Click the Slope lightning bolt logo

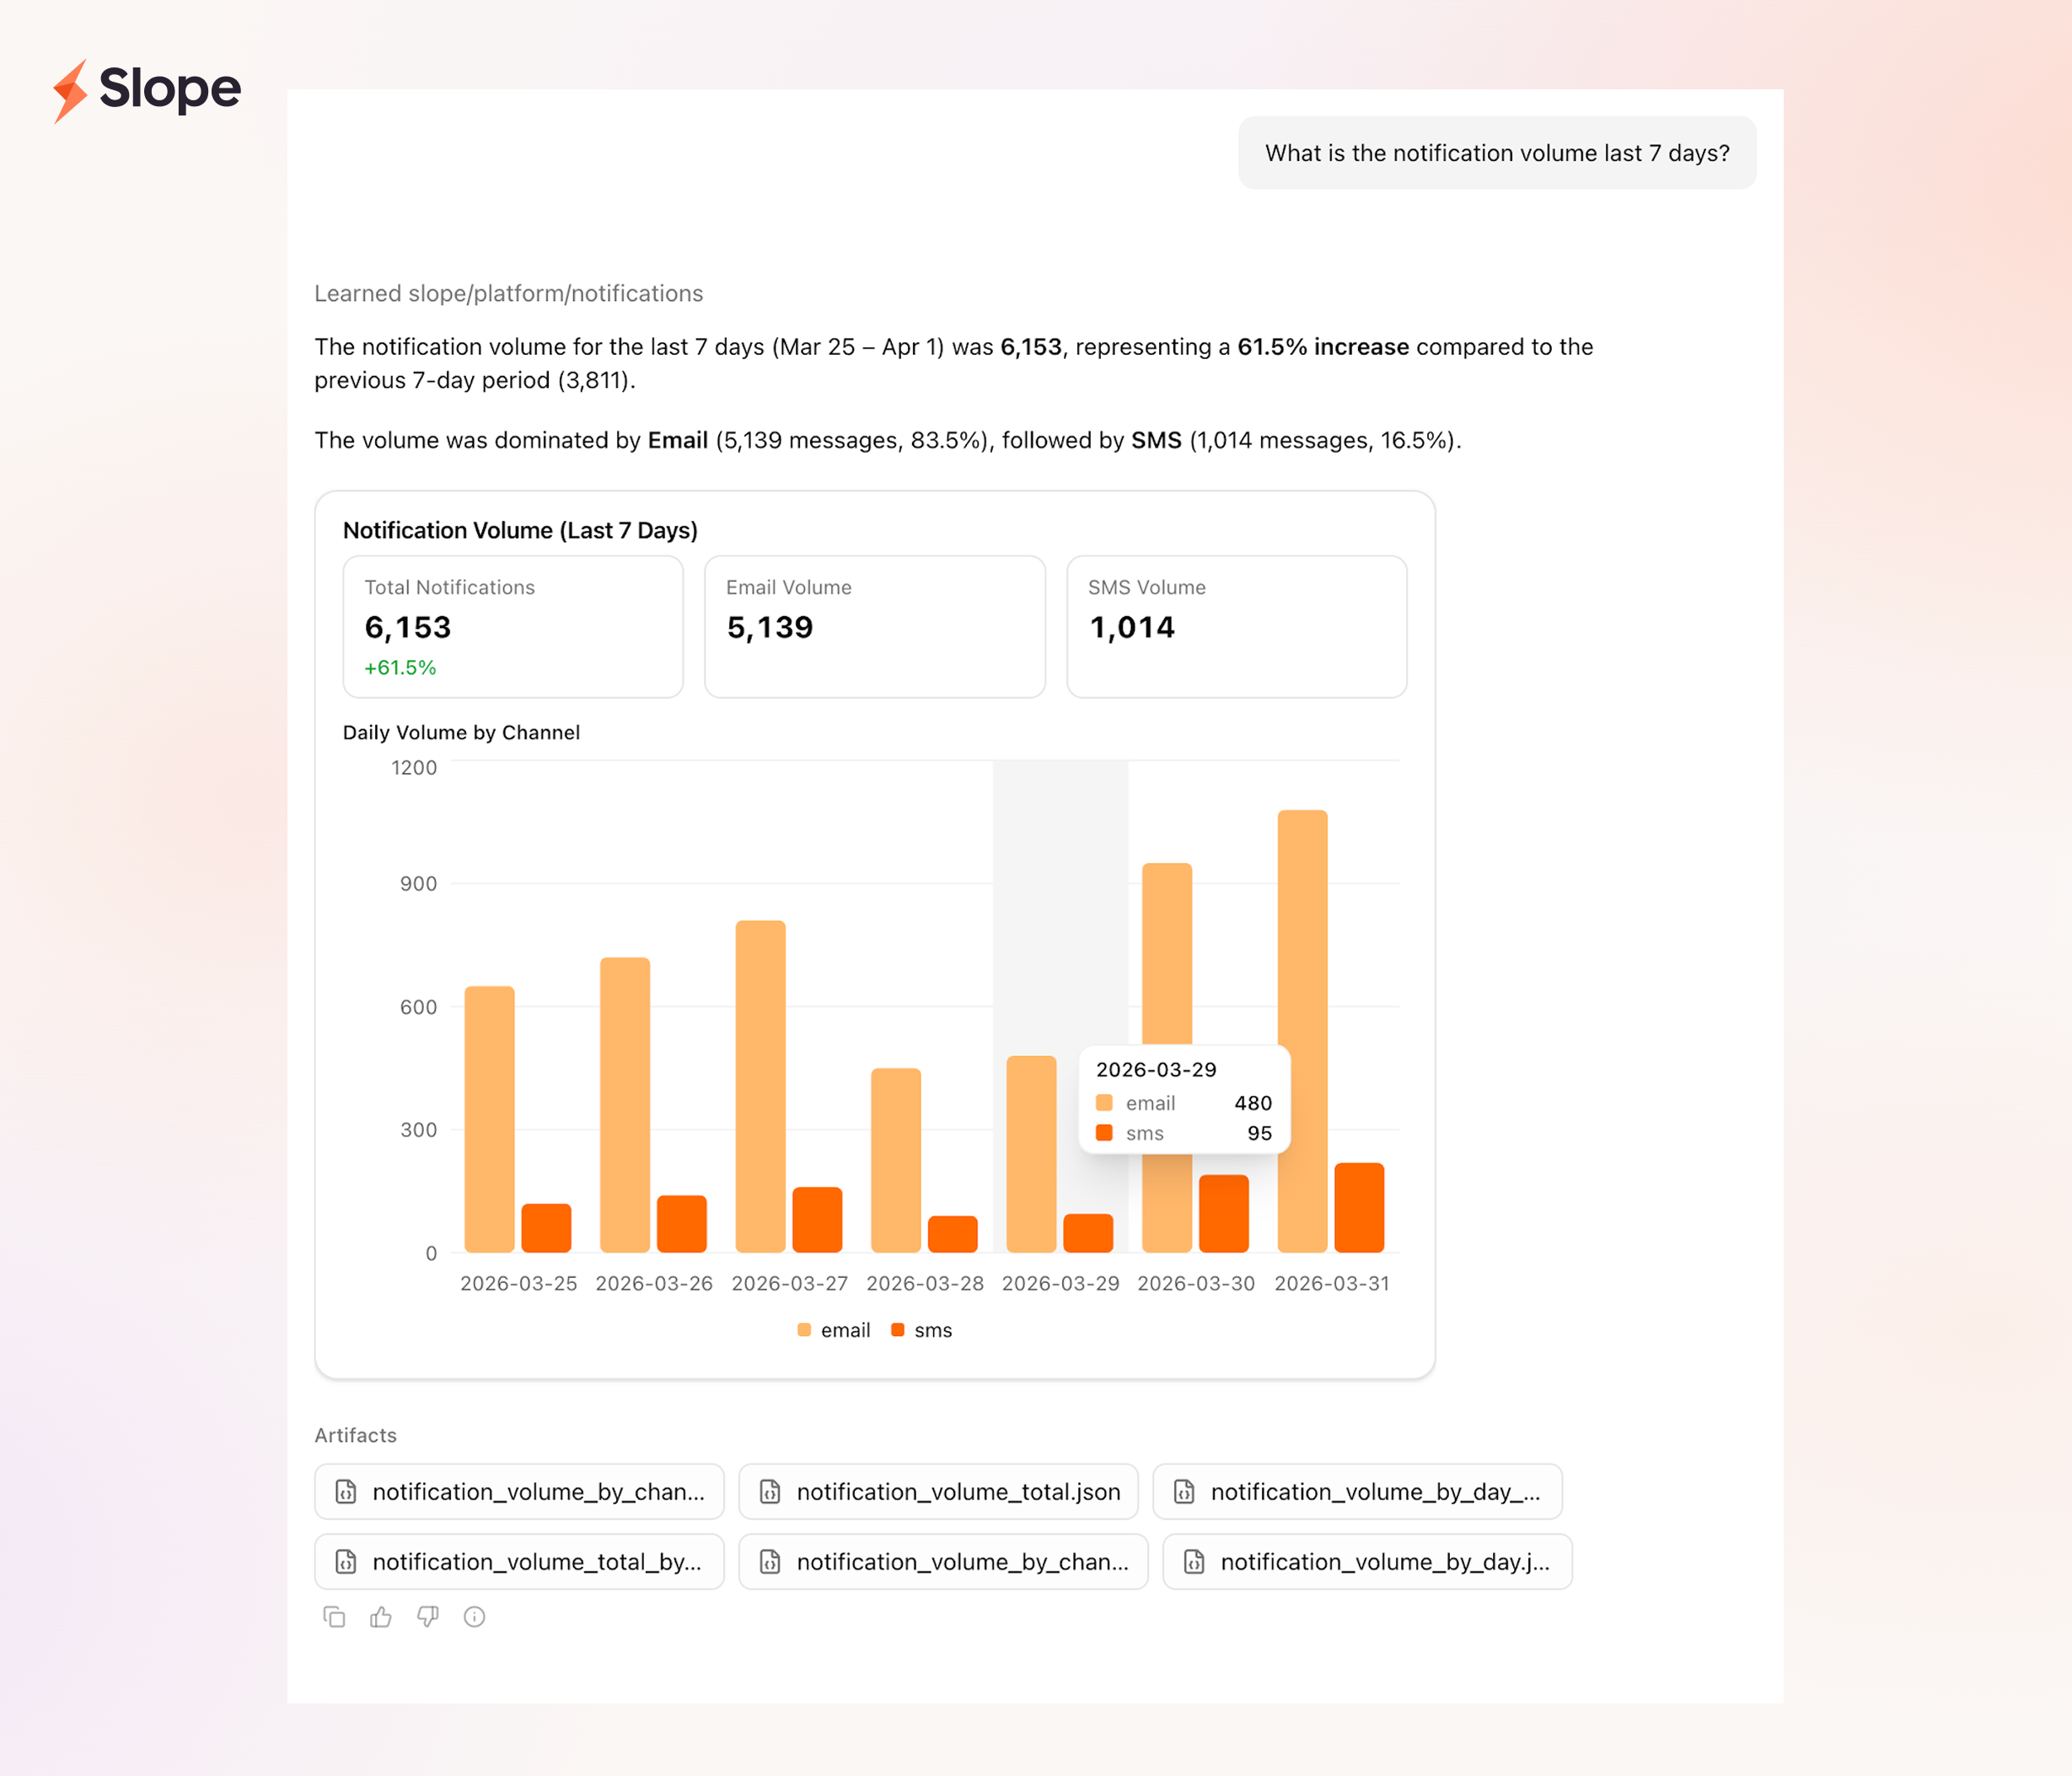70,90
